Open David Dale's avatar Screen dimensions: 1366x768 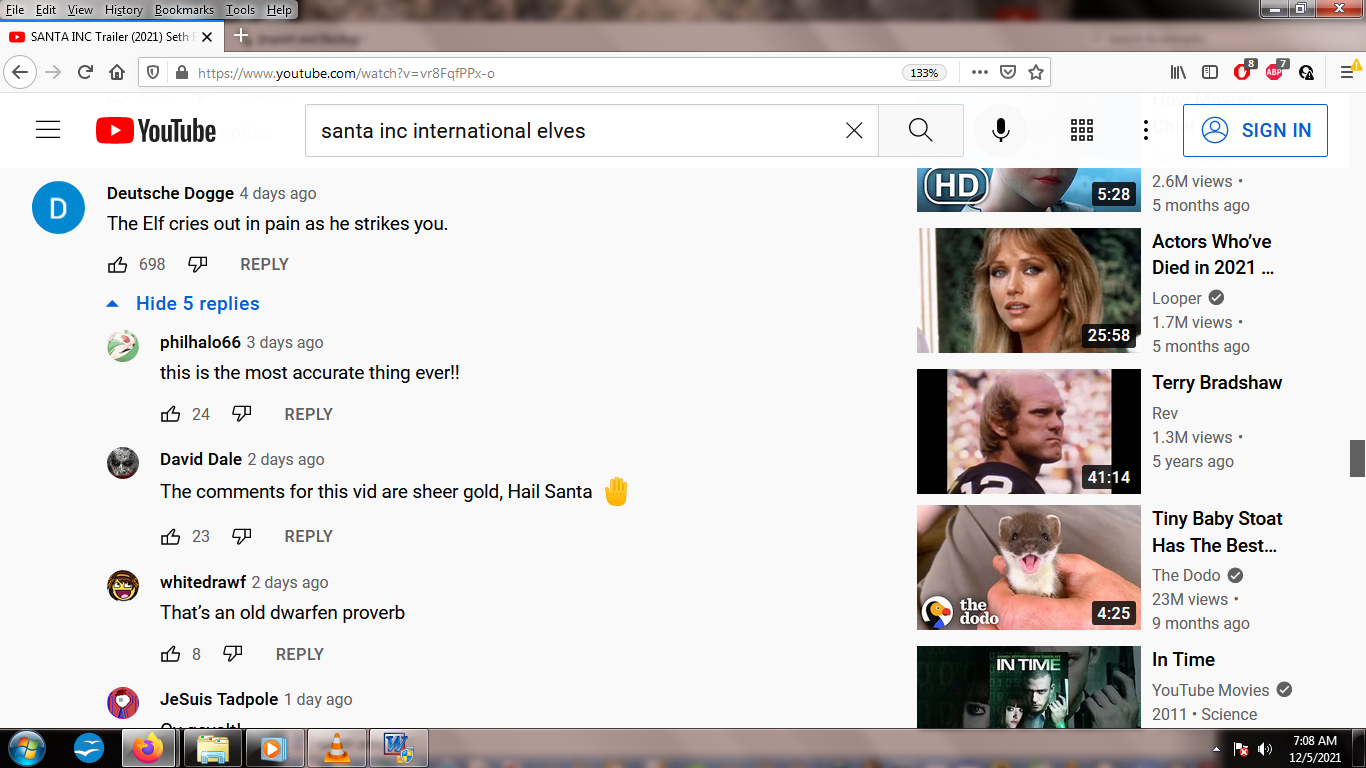coord(123,463)
